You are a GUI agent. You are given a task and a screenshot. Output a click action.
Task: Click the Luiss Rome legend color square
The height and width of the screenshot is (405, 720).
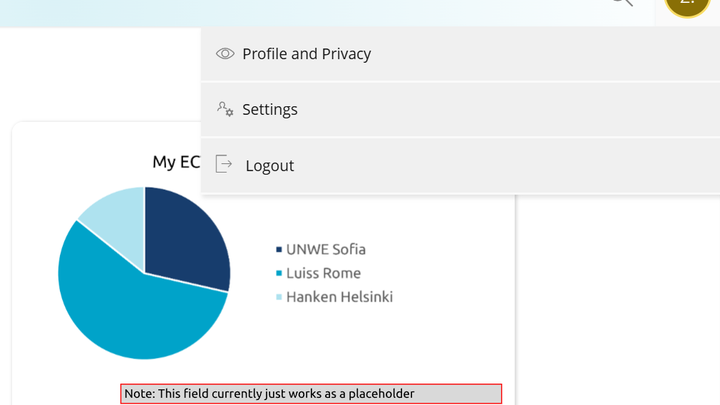coord(279,273)
